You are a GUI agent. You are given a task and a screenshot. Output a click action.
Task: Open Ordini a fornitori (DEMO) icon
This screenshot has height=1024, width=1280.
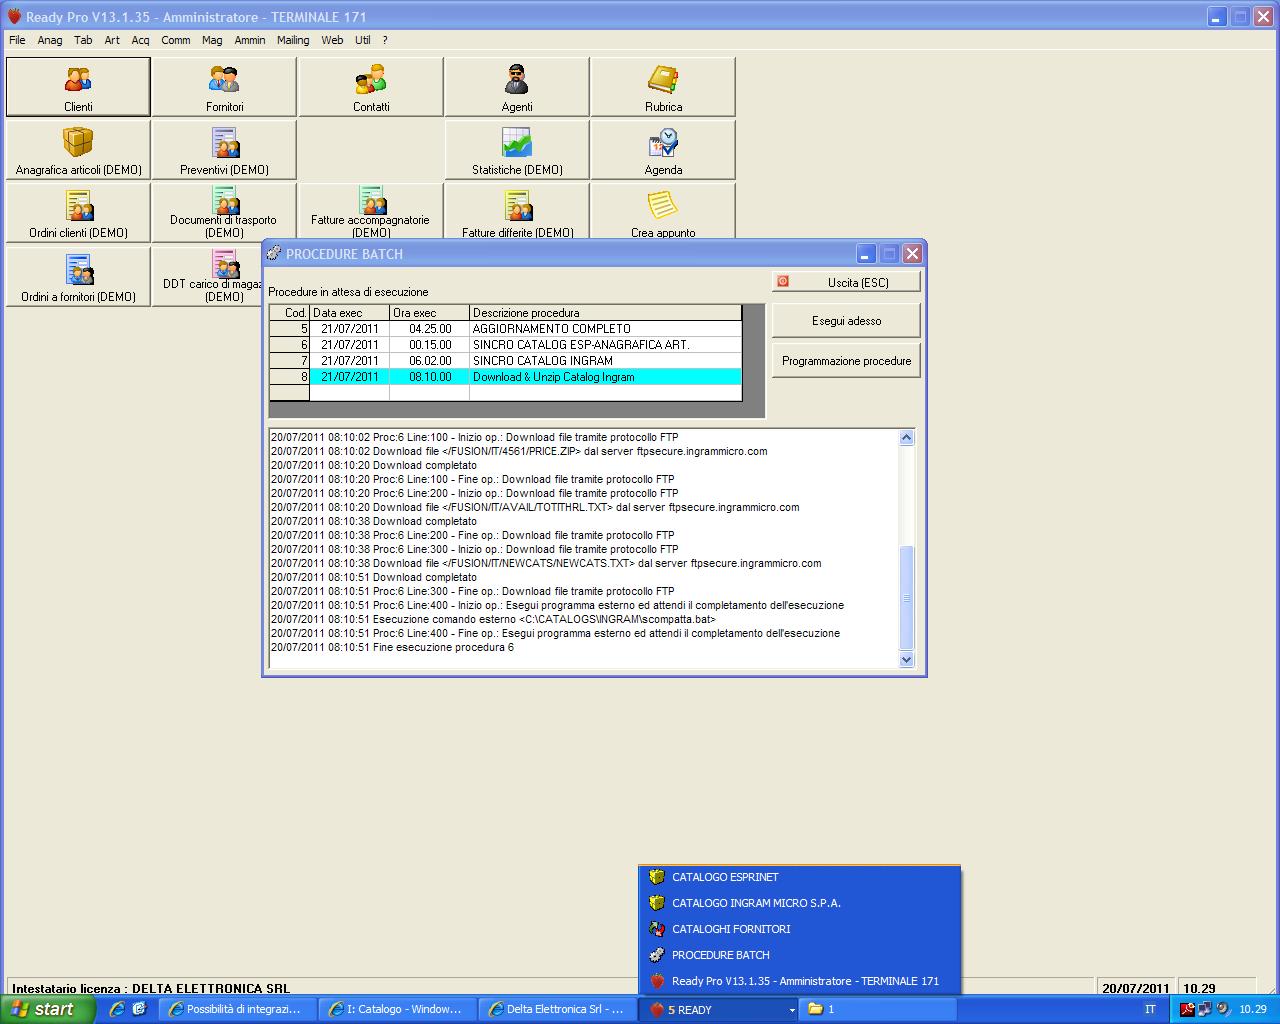coord(78,276)
